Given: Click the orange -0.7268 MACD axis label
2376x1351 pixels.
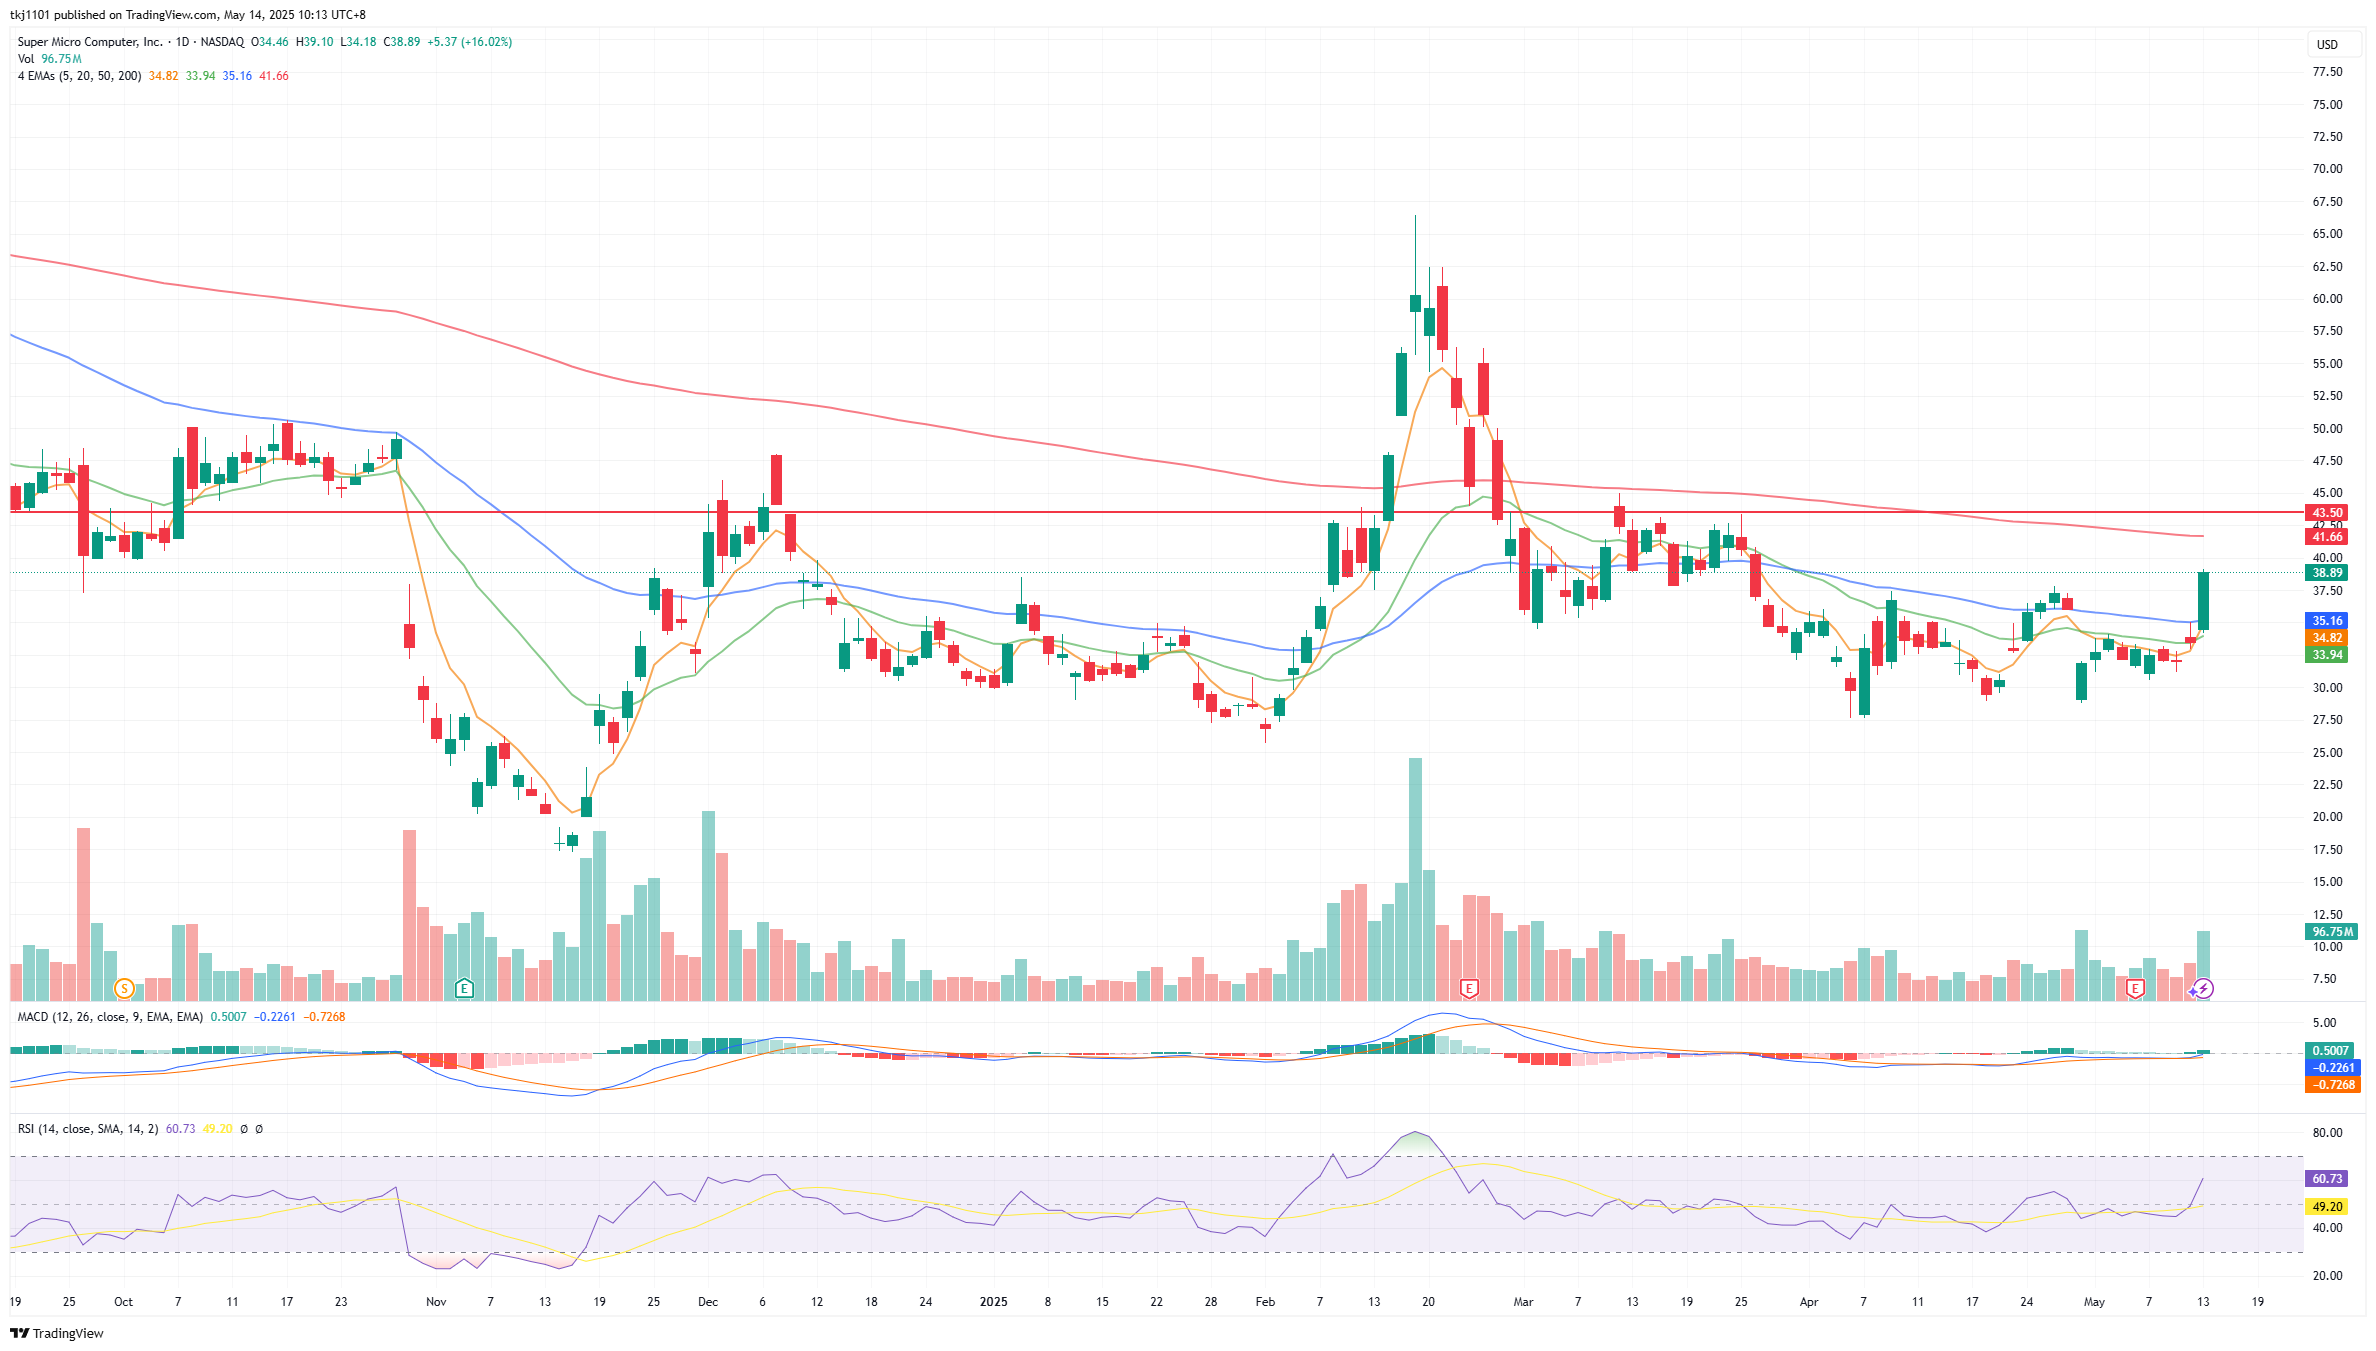Looking at the screenshot, I should pyautogui.click(x=2331, y=1085).
